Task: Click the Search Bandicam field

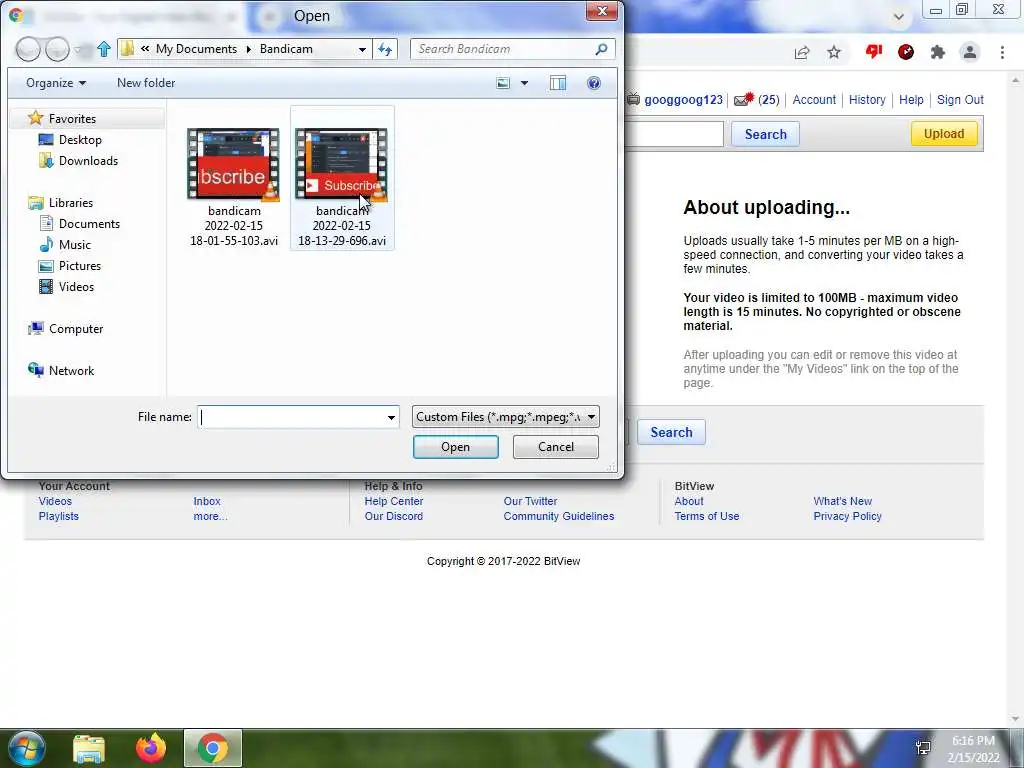Action: (x=504, y=49)
